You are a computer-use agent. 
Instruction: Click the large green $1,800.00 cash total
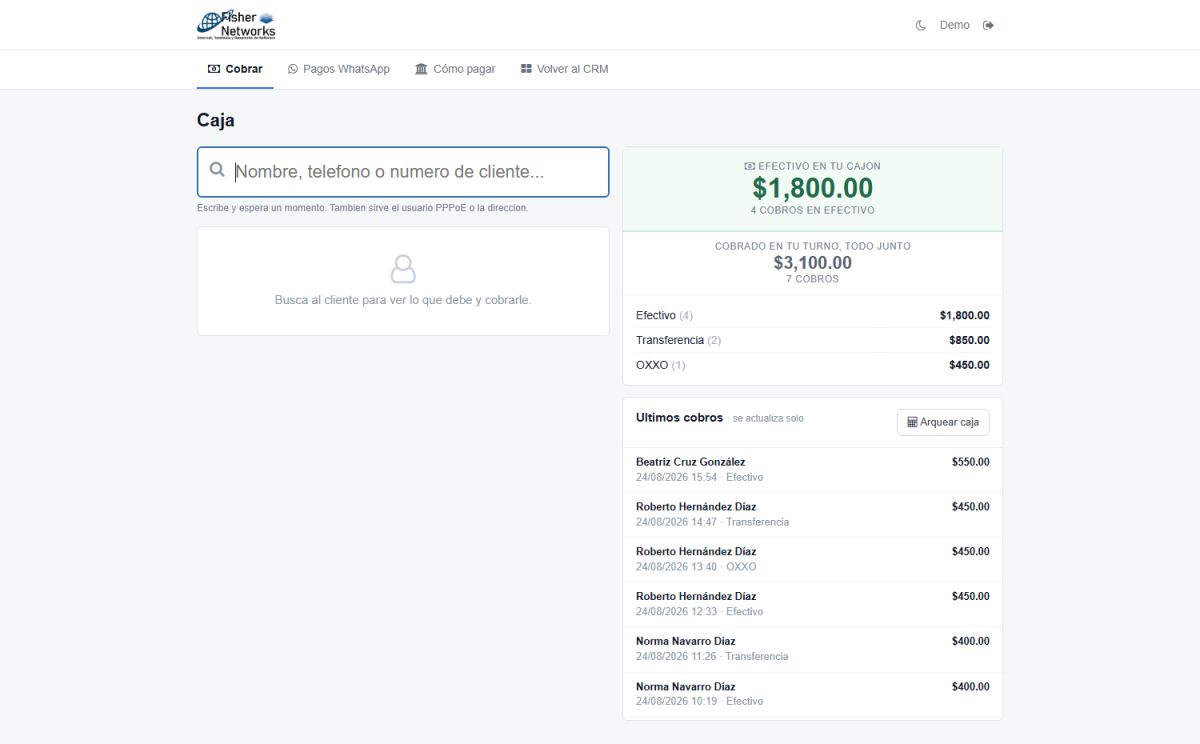[813, 188]
